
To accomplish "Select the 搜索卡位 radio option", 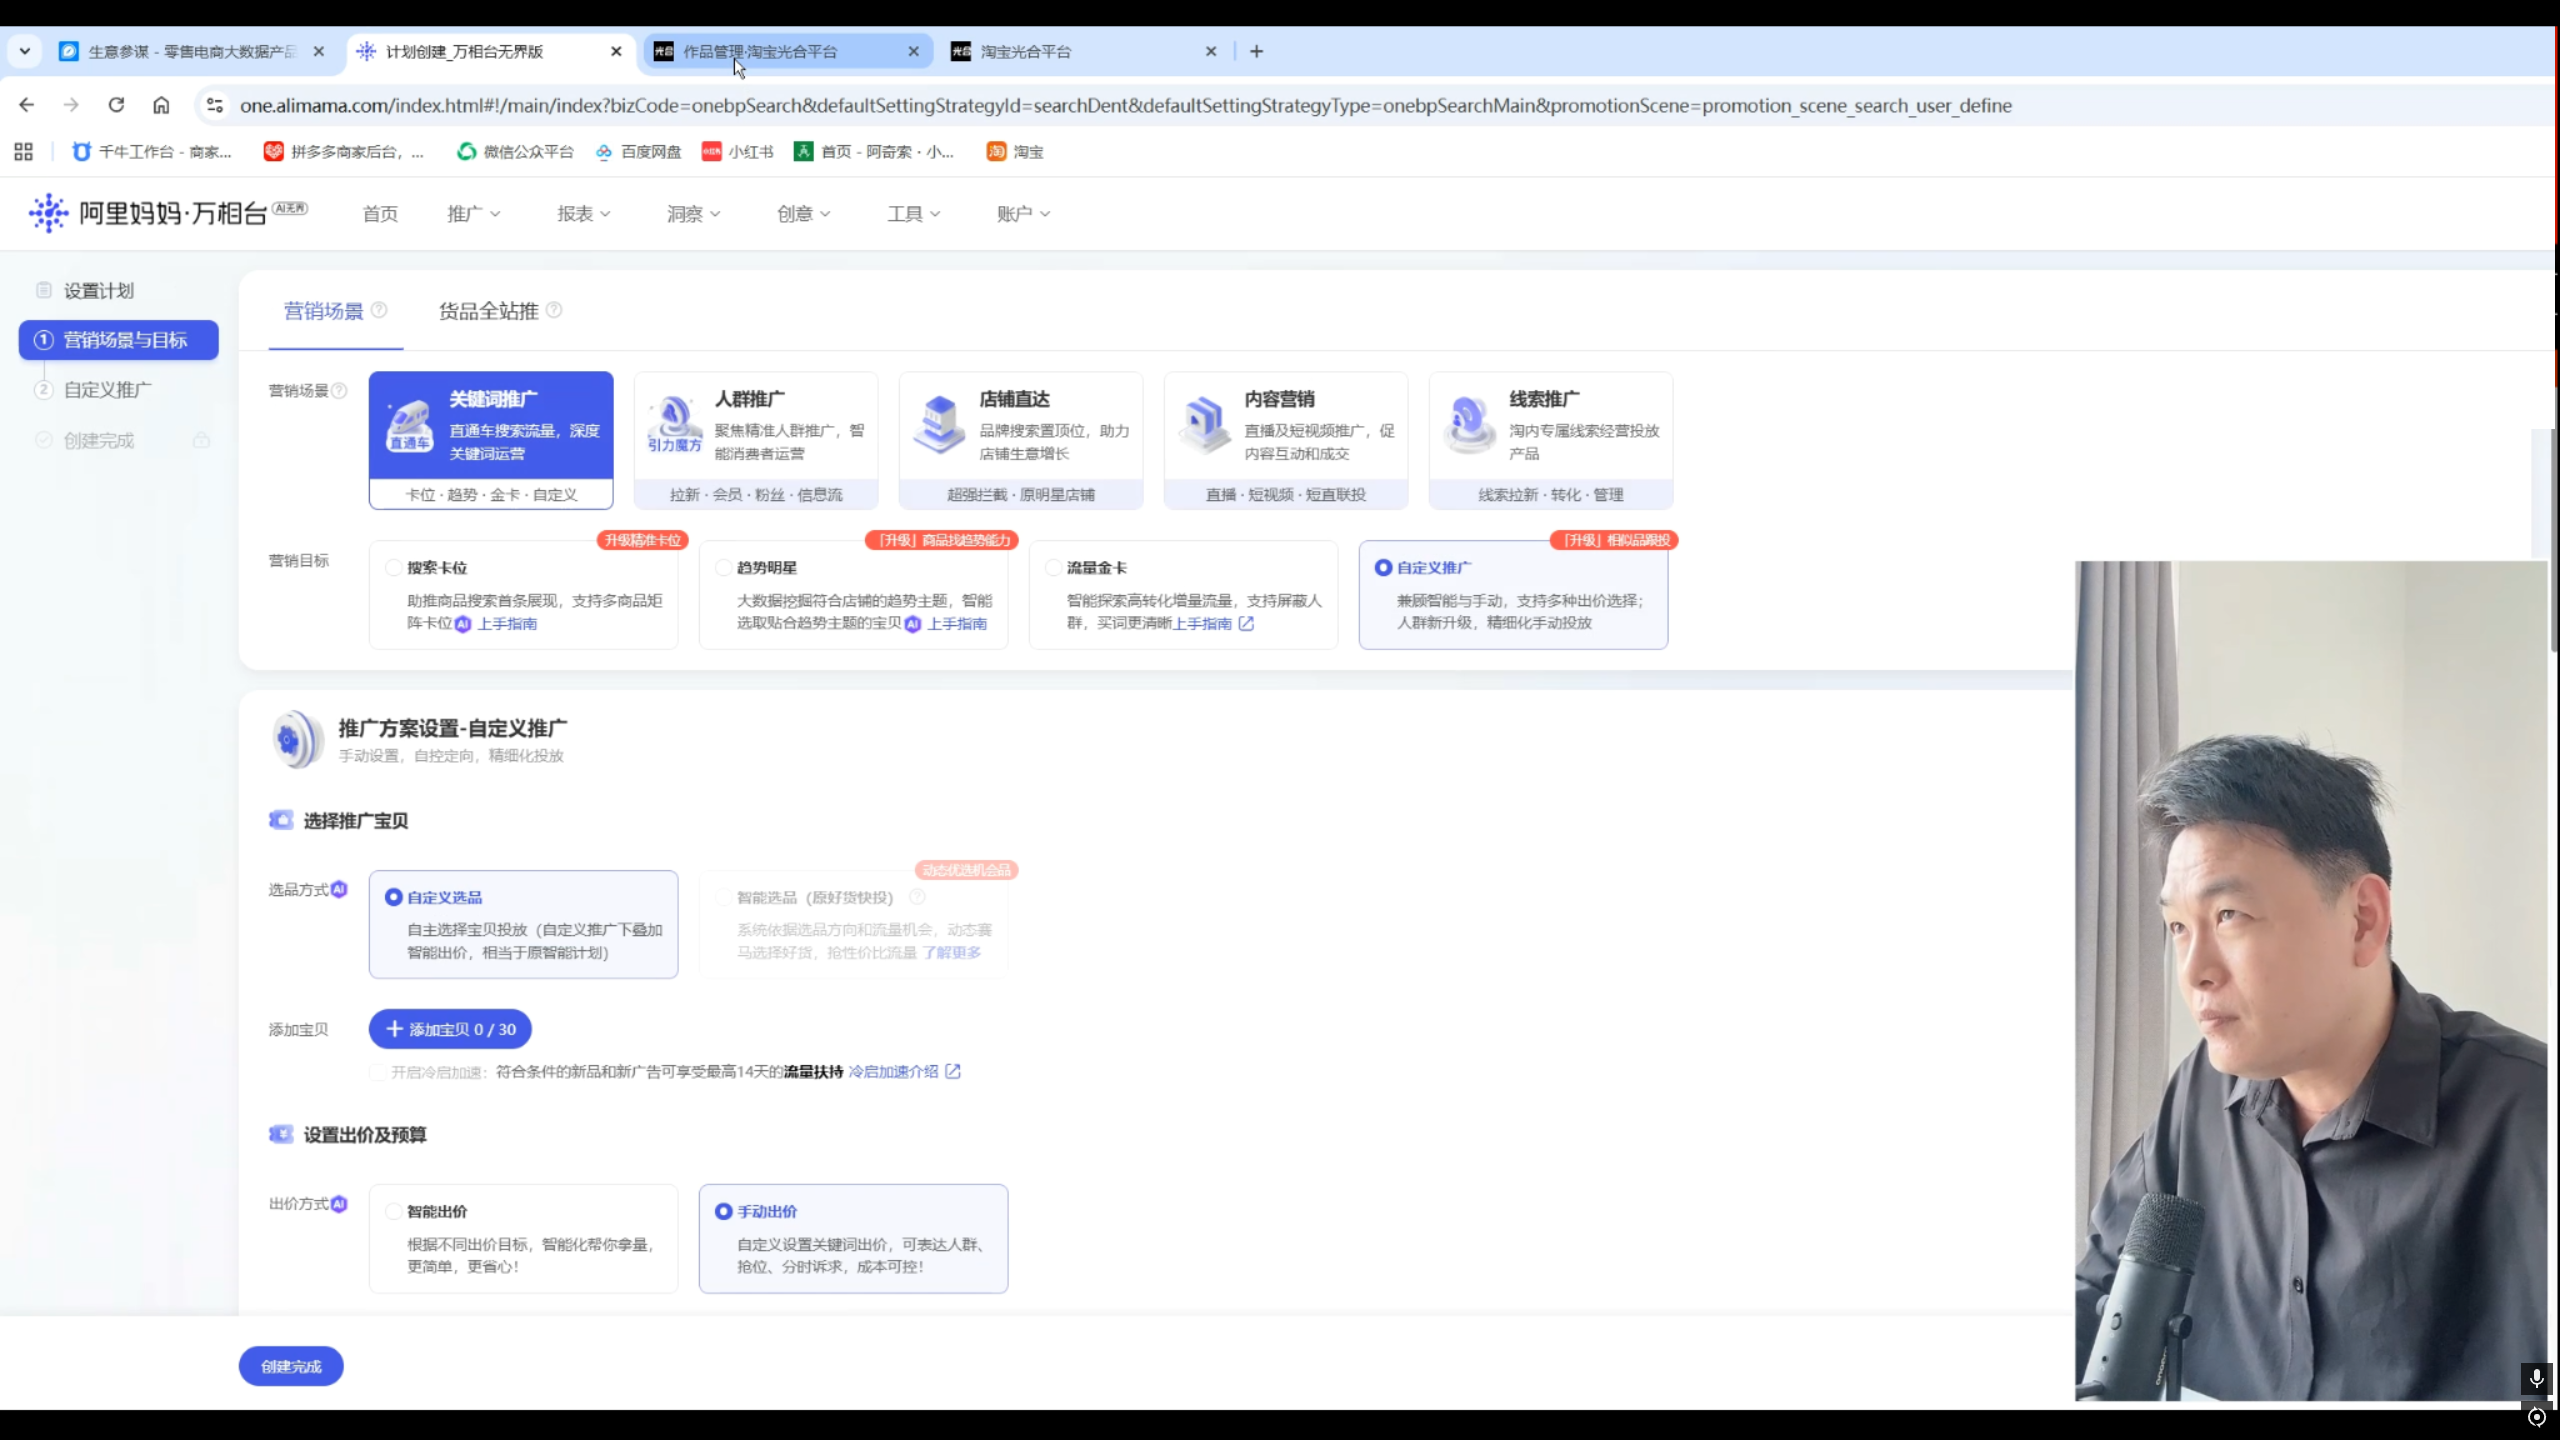I will click(x=394, y=568).
